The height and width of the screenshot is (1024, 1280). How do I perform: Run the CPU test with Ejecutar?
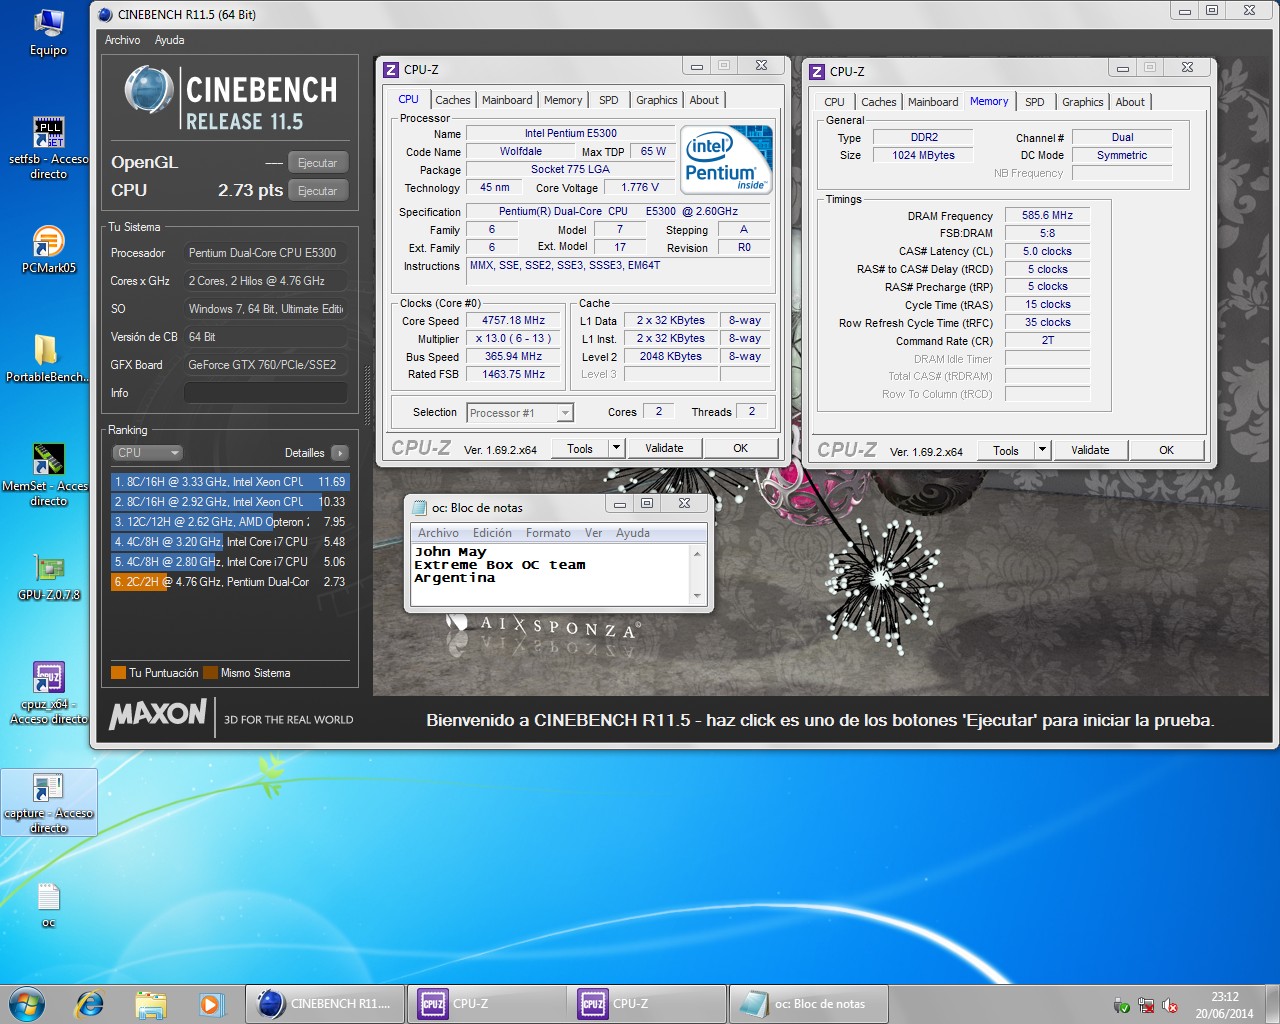point(318,191)
